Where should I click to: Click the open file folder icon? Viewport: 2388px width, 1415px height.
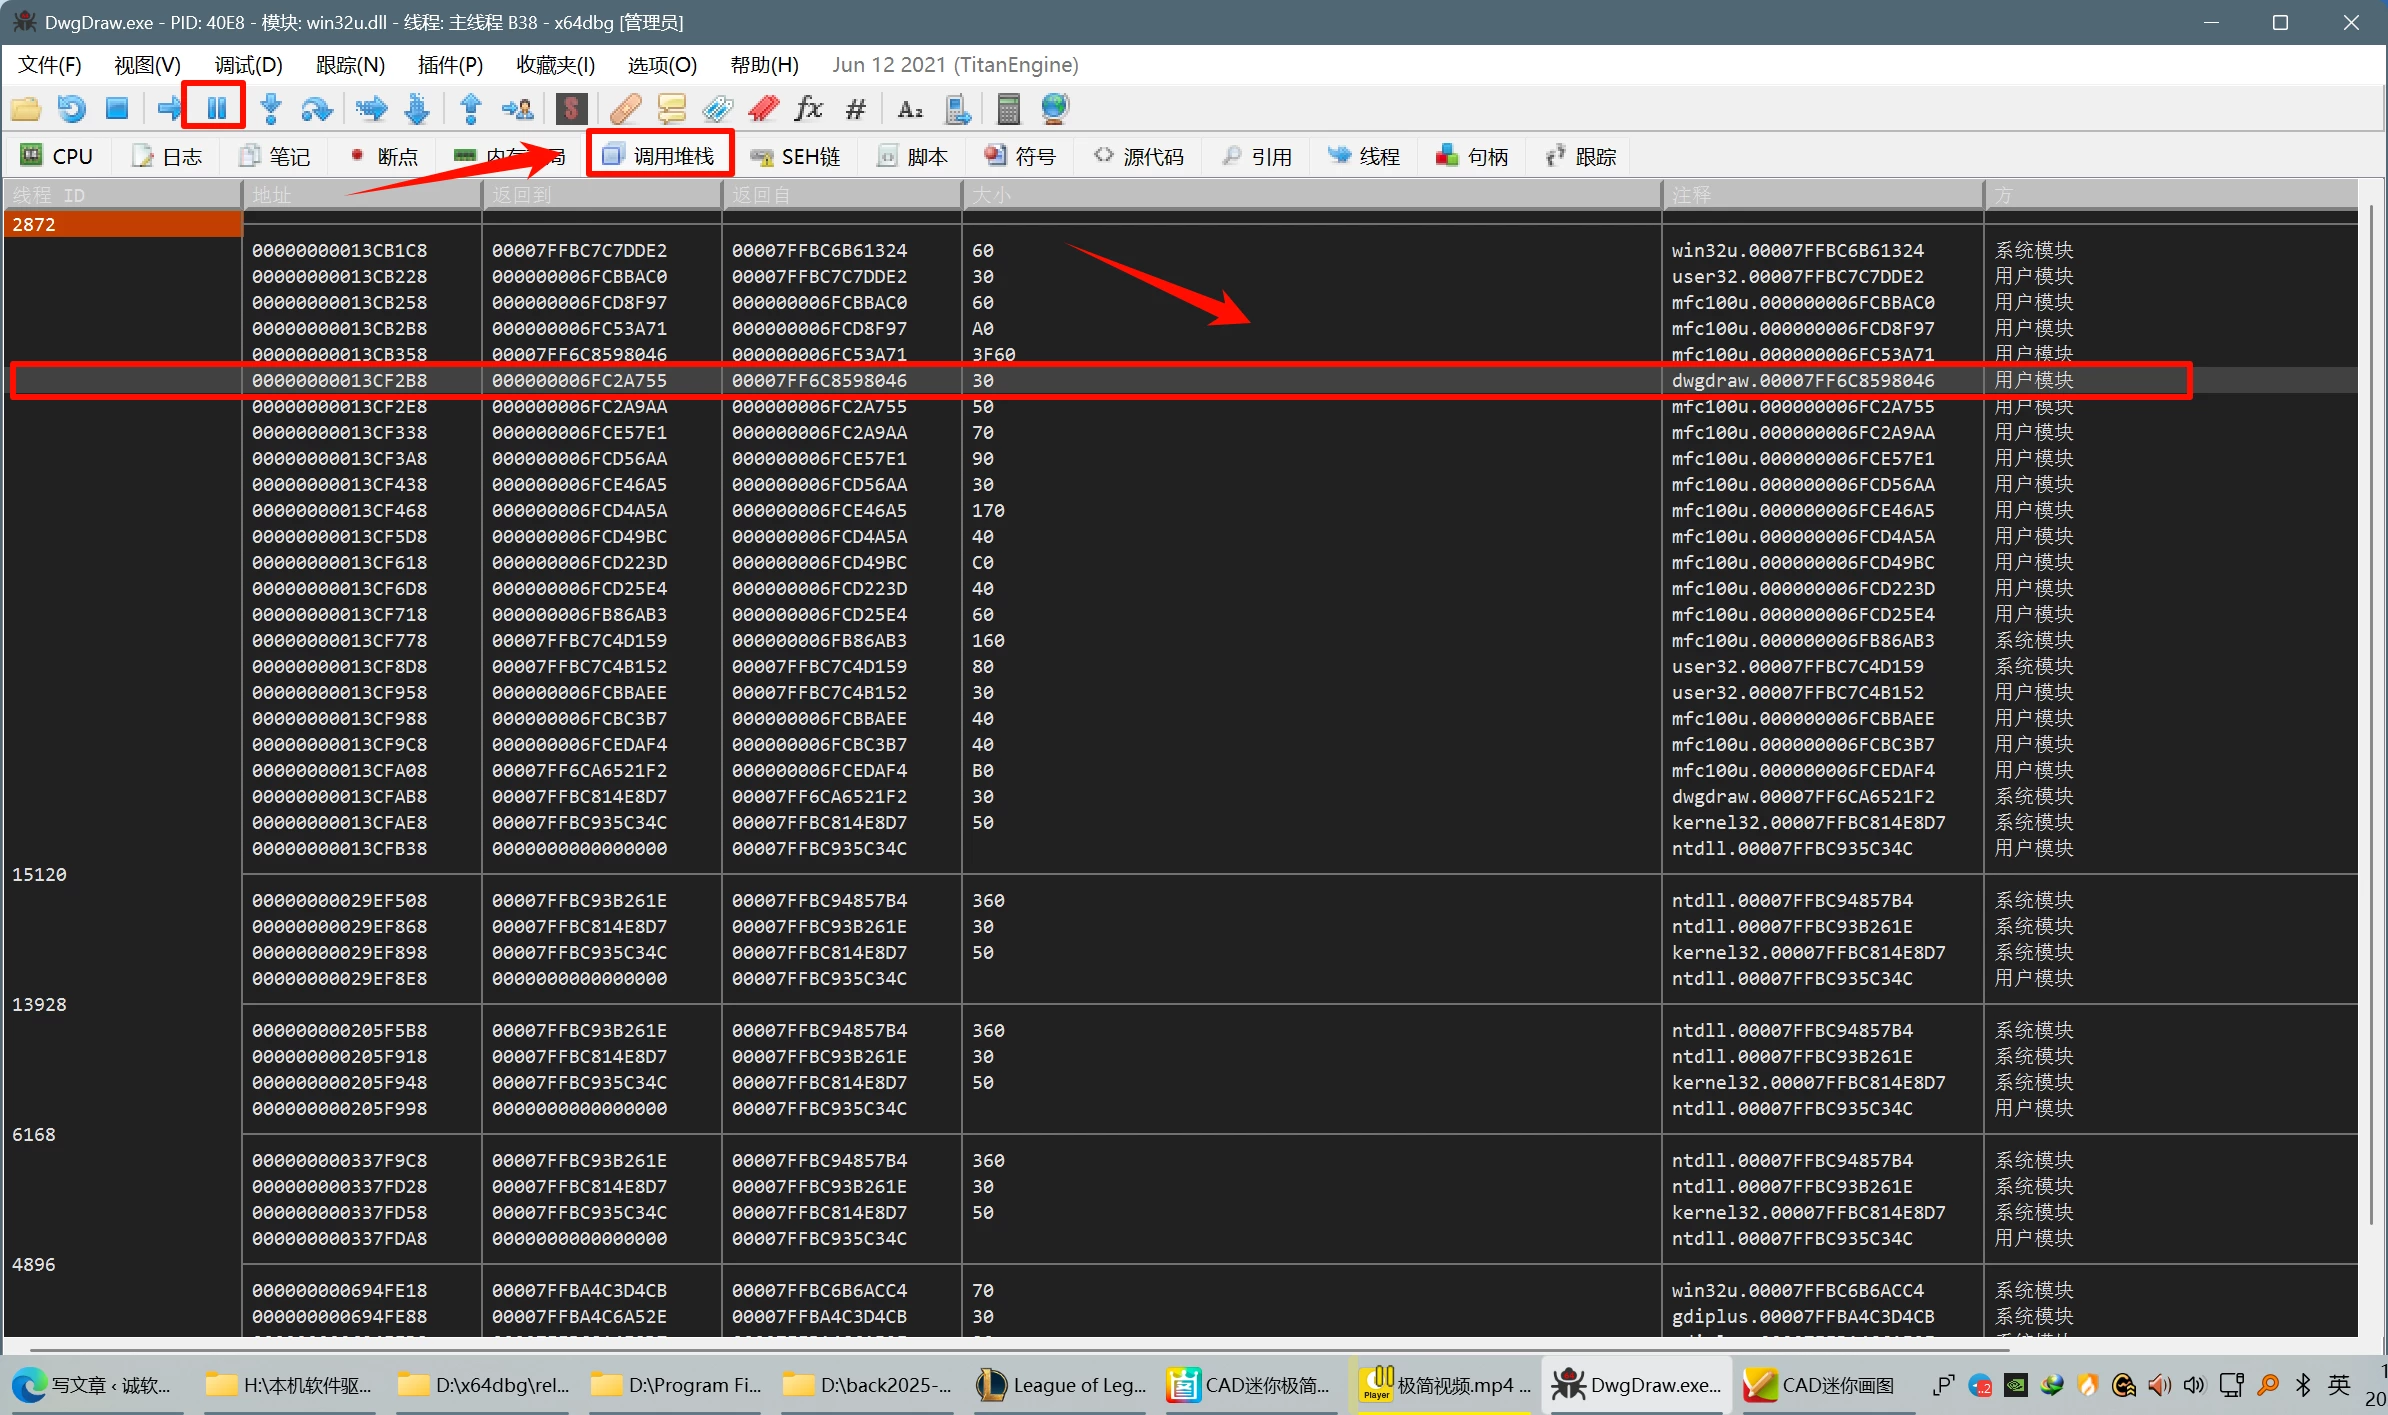(26, 108)
